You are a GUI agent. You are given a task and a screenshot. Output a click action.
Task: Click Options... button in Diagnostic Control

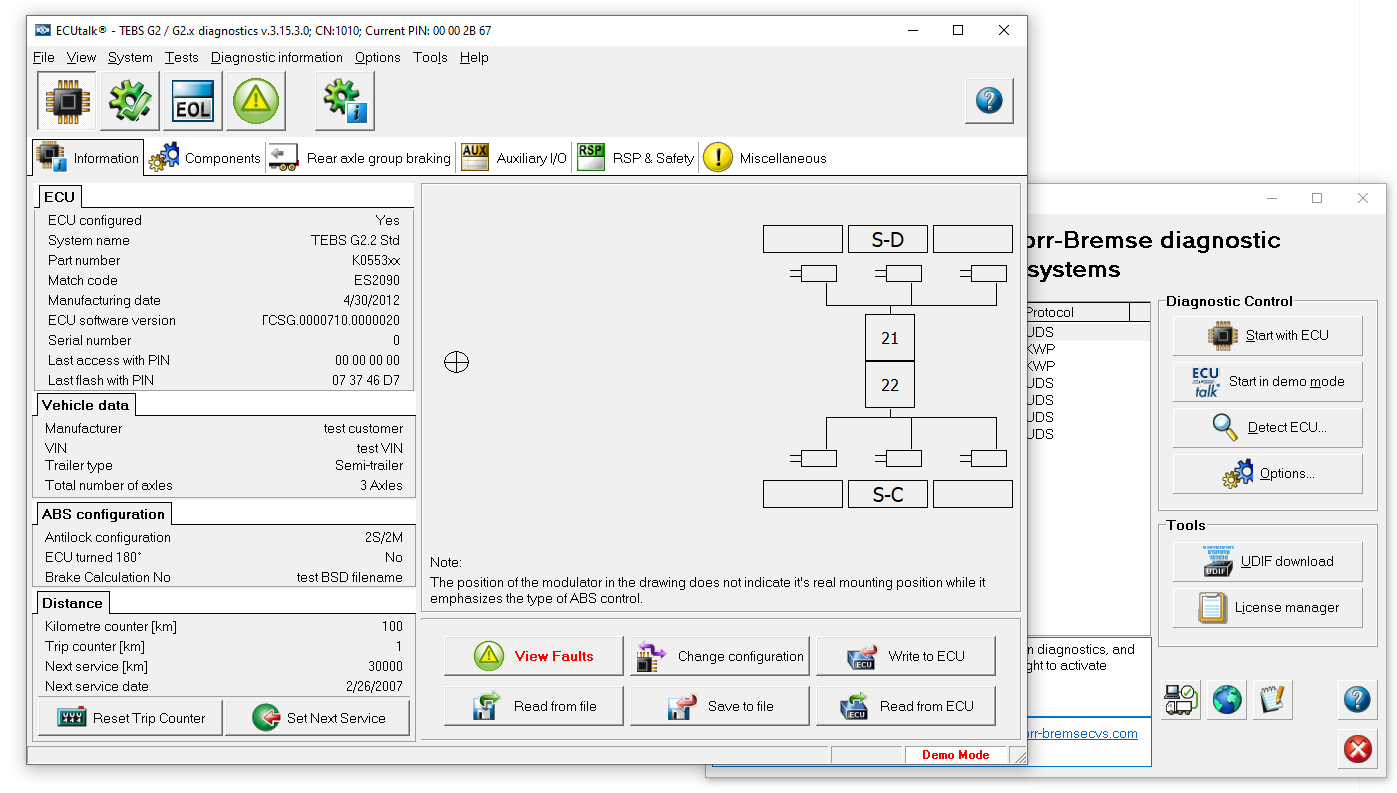pyautogui.click(x=1267, y=474)
